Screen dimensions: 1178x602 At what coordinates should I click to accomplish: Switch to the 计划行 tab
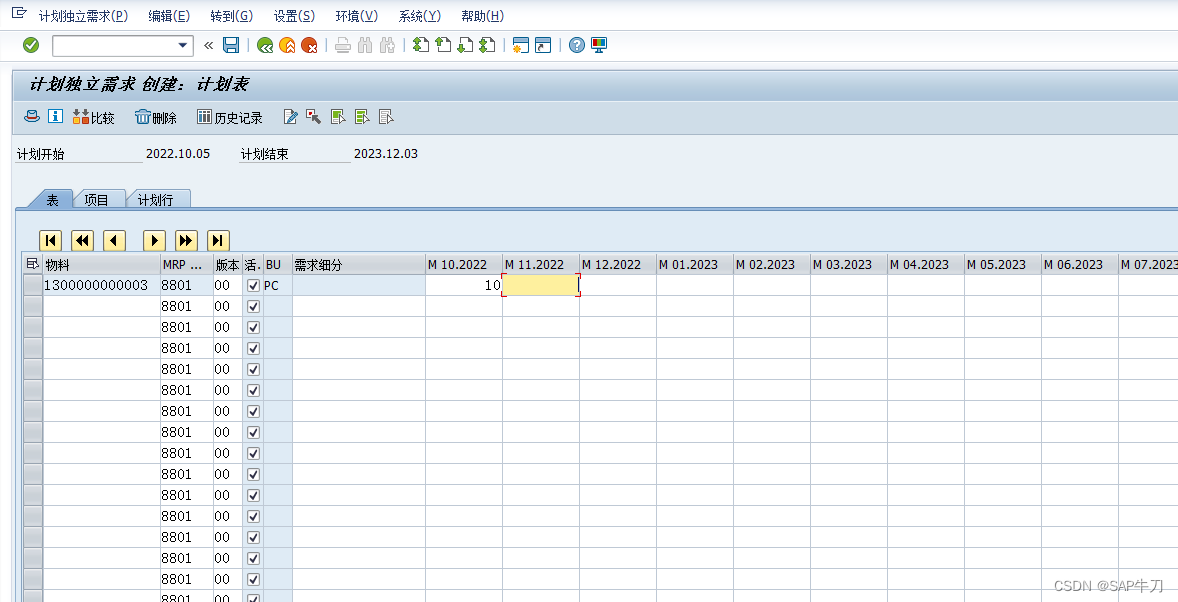156,200
